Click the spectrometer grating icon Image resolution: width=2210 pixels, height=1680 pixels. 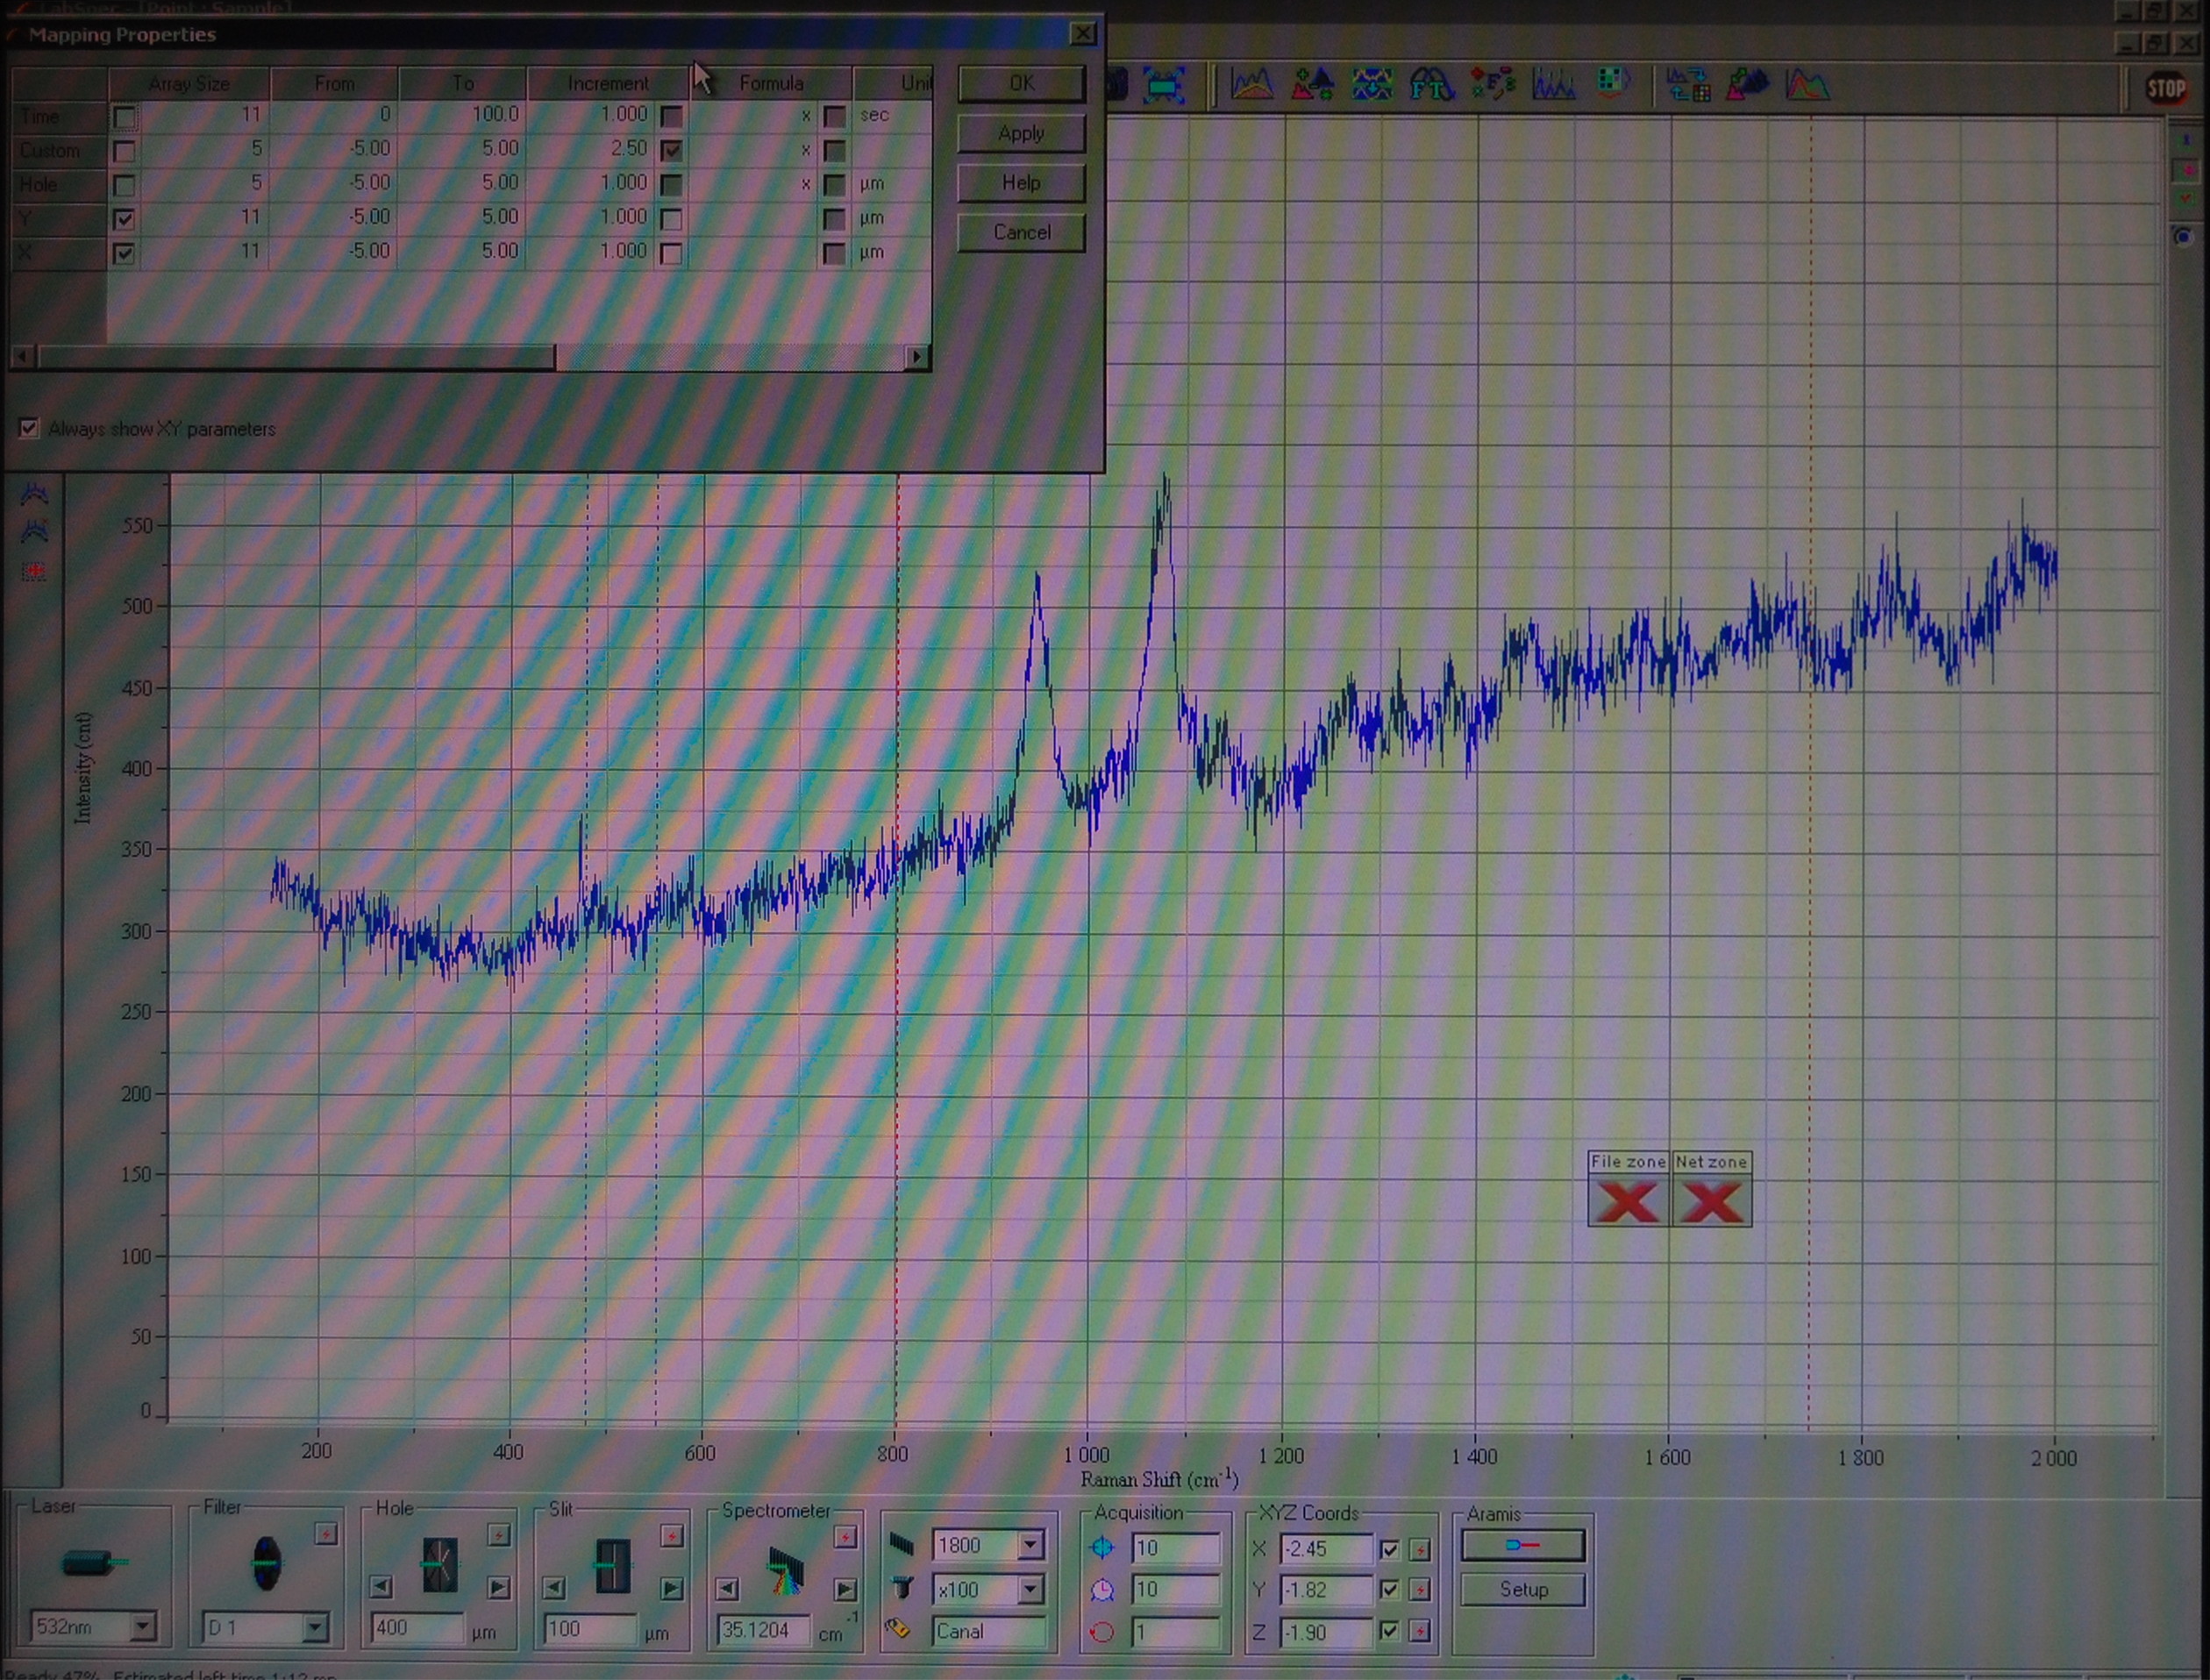tap(786, 1569)
